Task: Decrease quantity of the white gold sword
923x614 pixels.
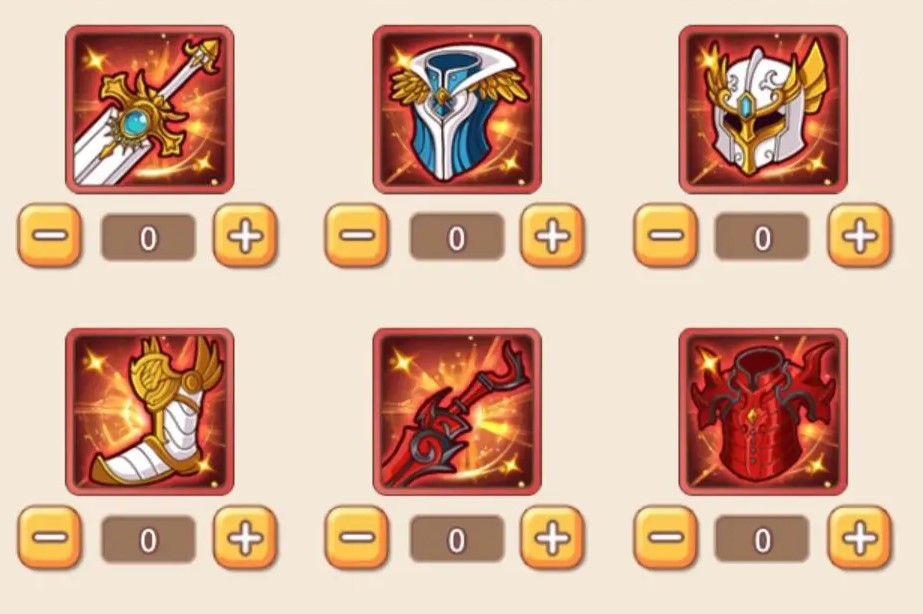Action: [49, 235]
